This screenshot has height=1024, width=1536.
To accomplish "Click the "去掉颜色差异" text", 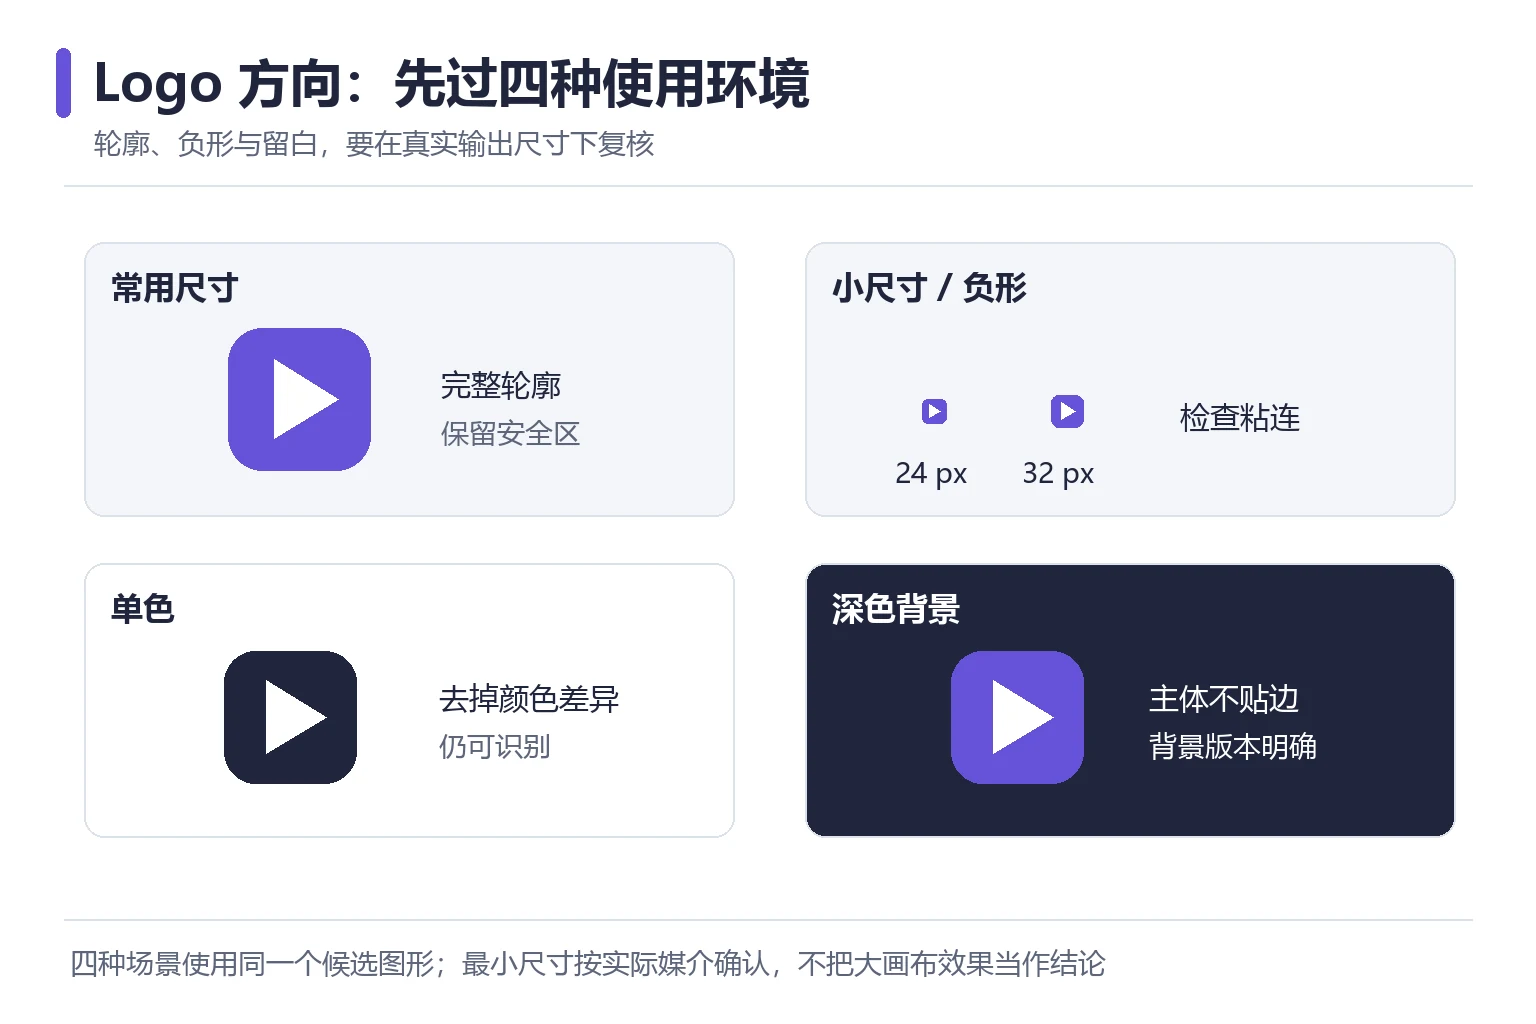I will 529,699.
